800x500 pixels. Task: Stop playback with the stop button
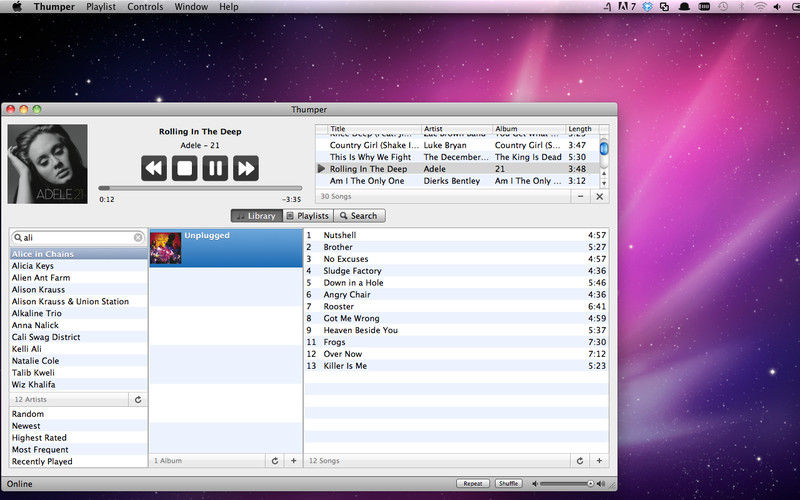click(184, 168)
